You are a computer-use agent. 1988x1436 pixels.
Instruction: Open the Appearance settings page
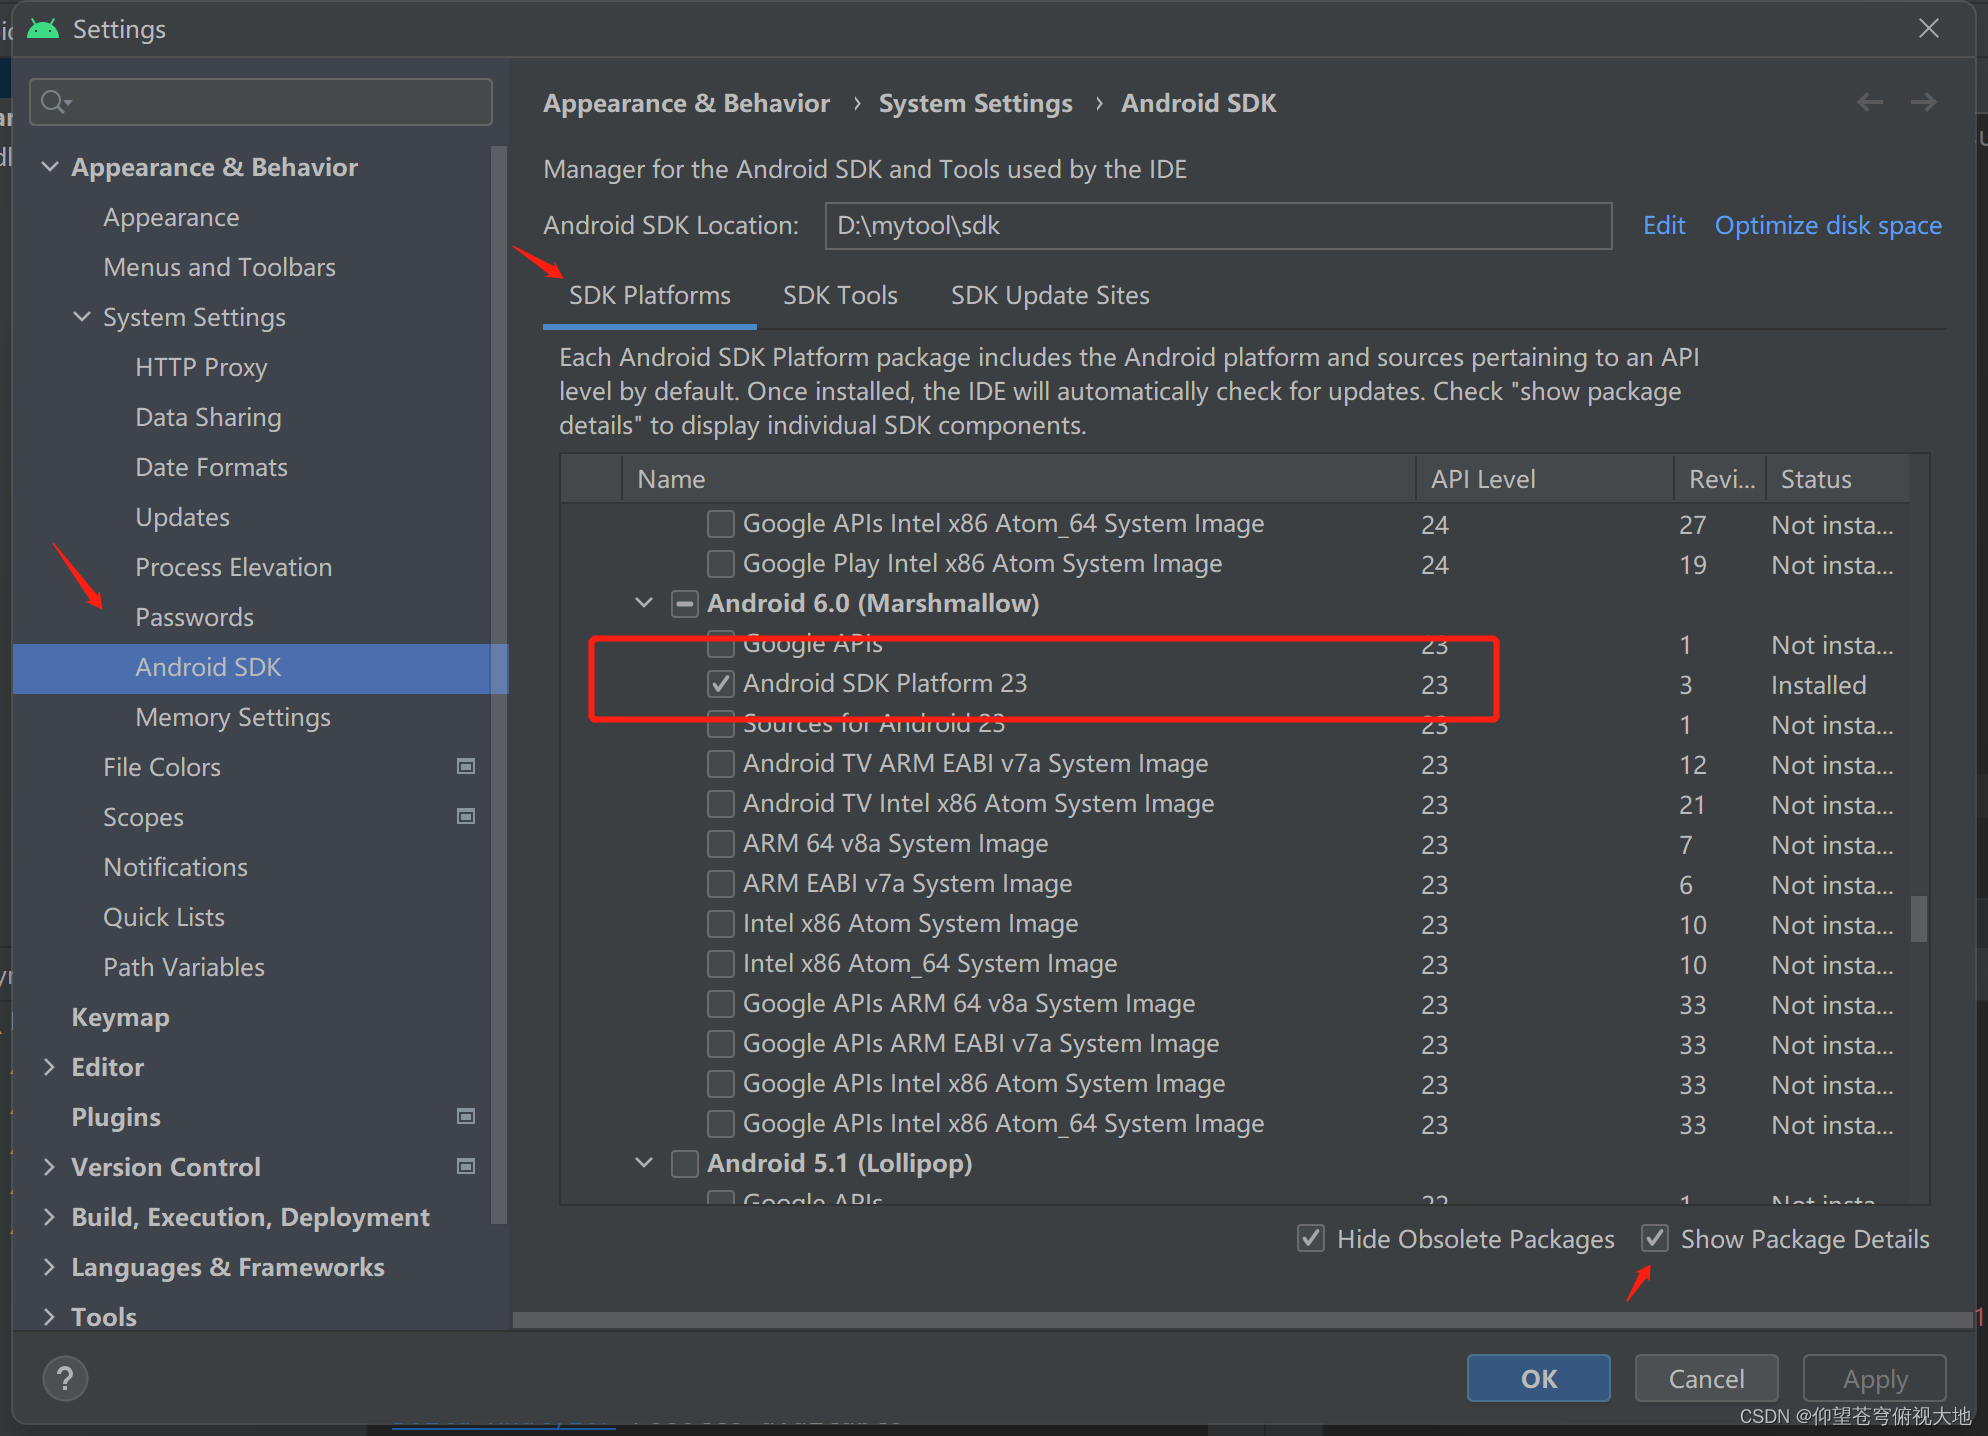click(171, 217)
